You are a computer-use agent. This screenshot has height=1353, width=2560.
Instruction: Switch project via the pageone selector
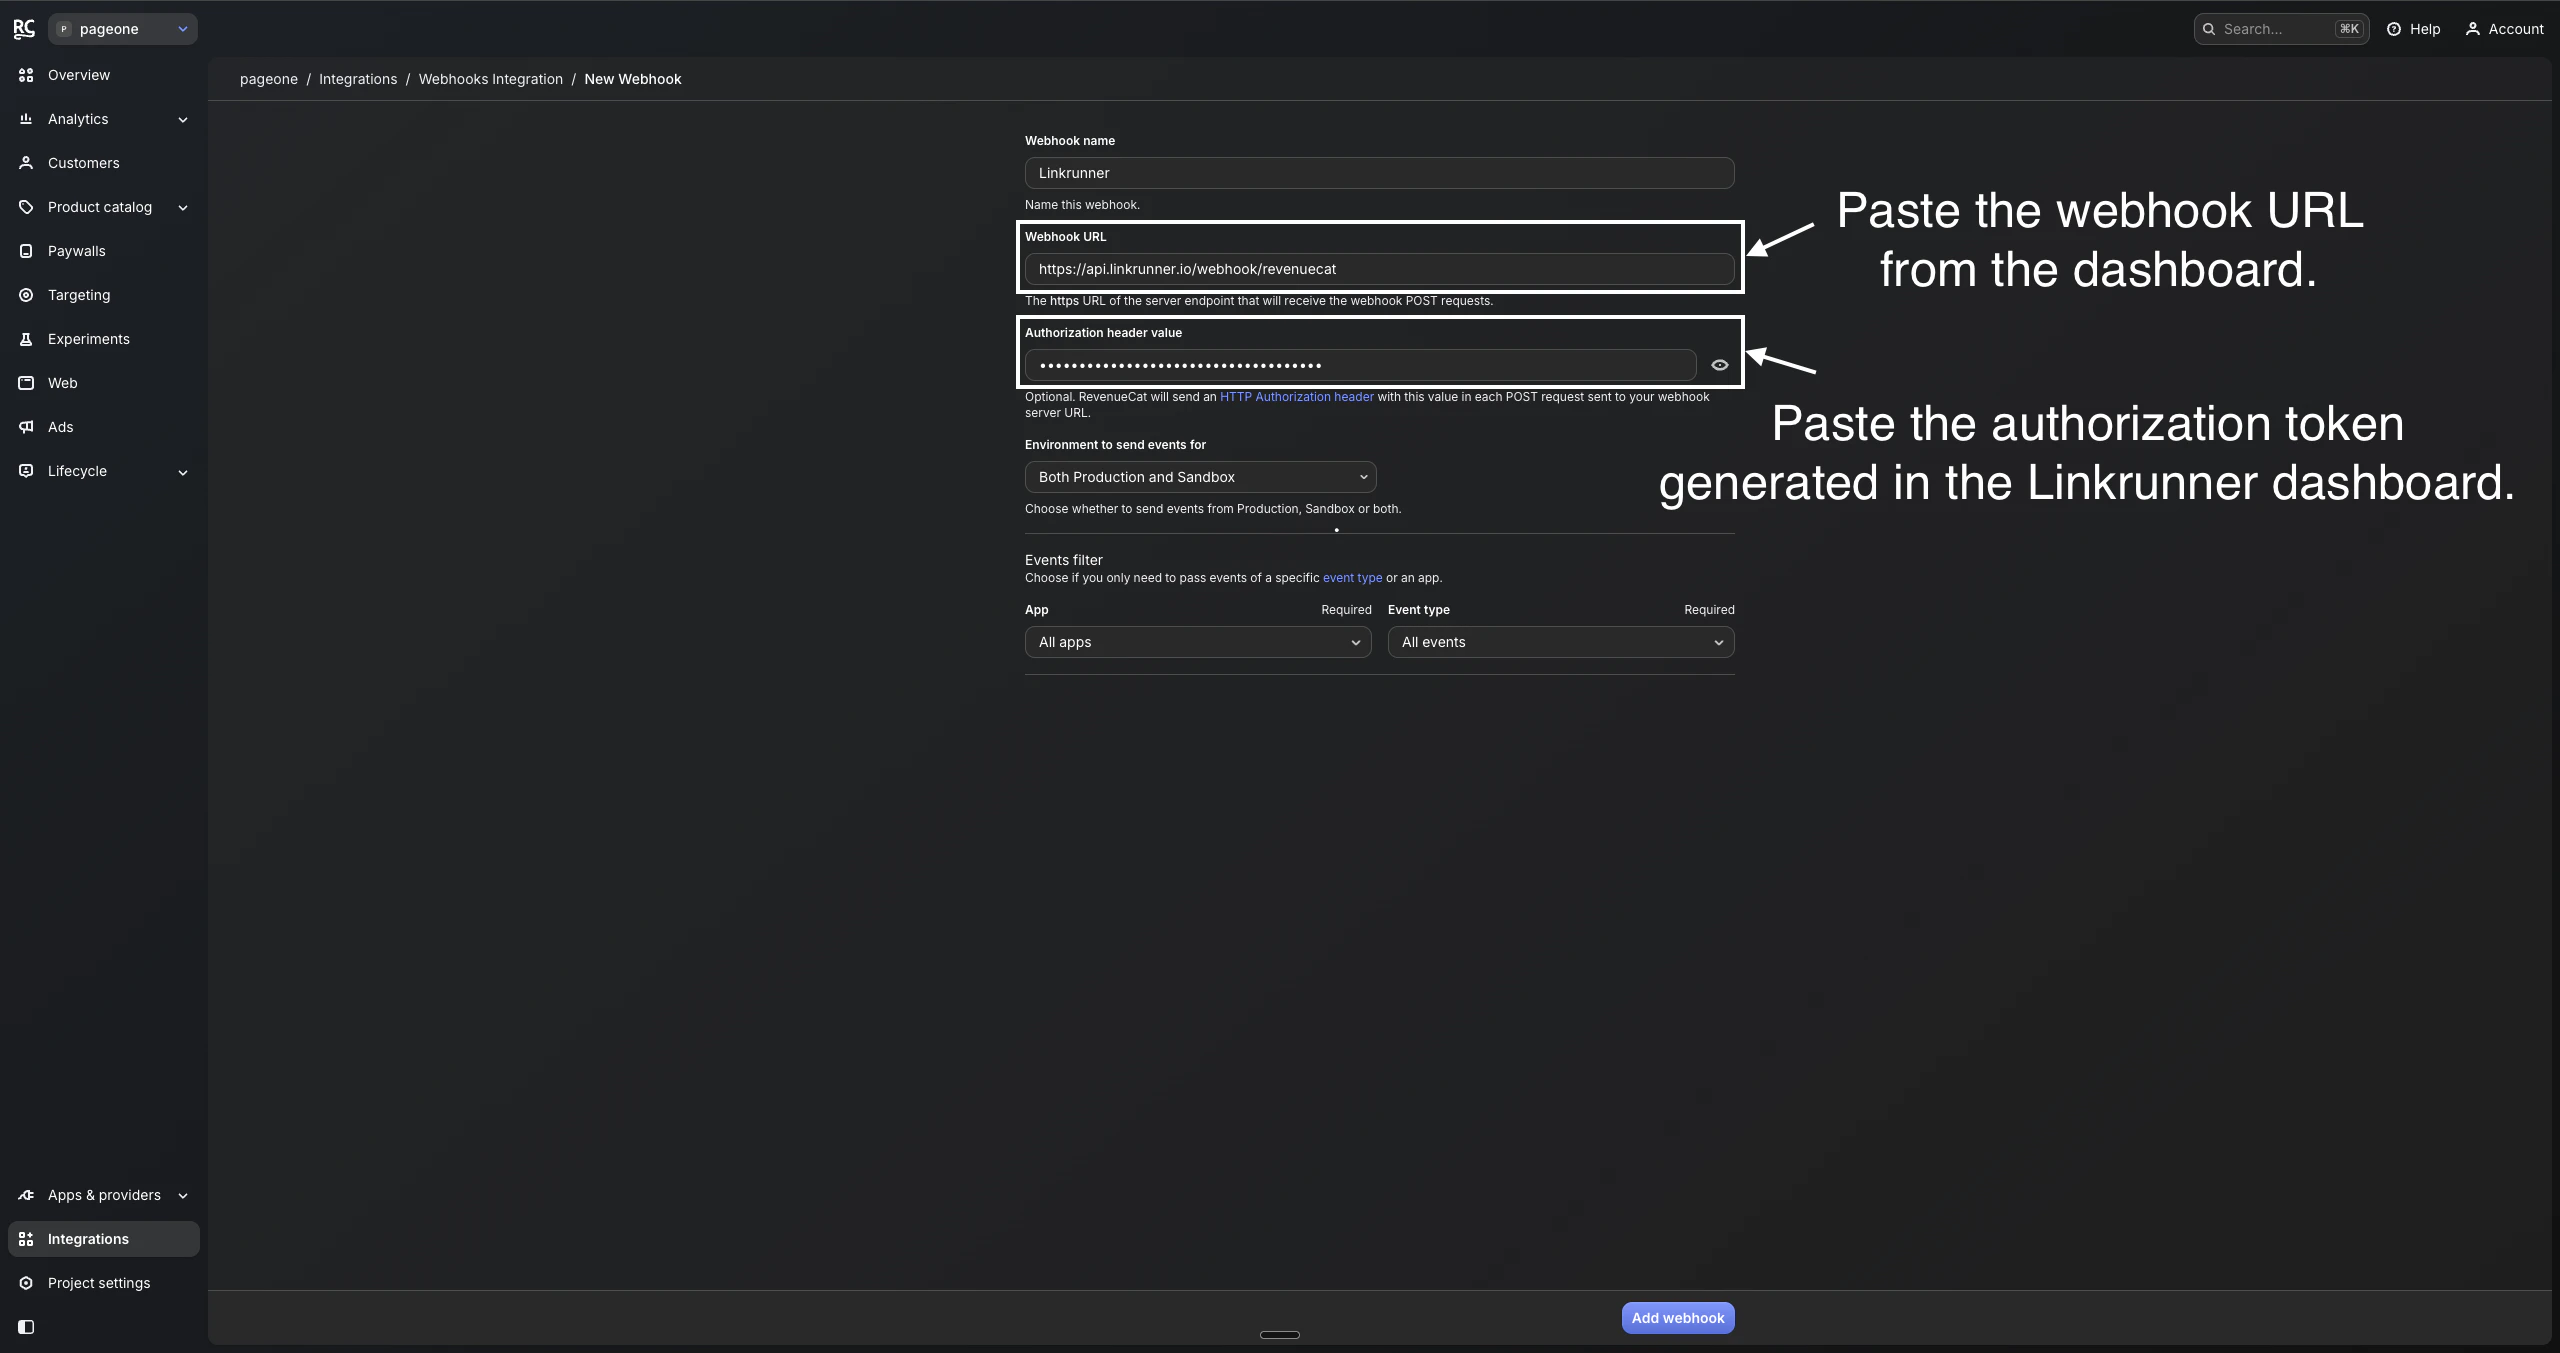(122, 29)
